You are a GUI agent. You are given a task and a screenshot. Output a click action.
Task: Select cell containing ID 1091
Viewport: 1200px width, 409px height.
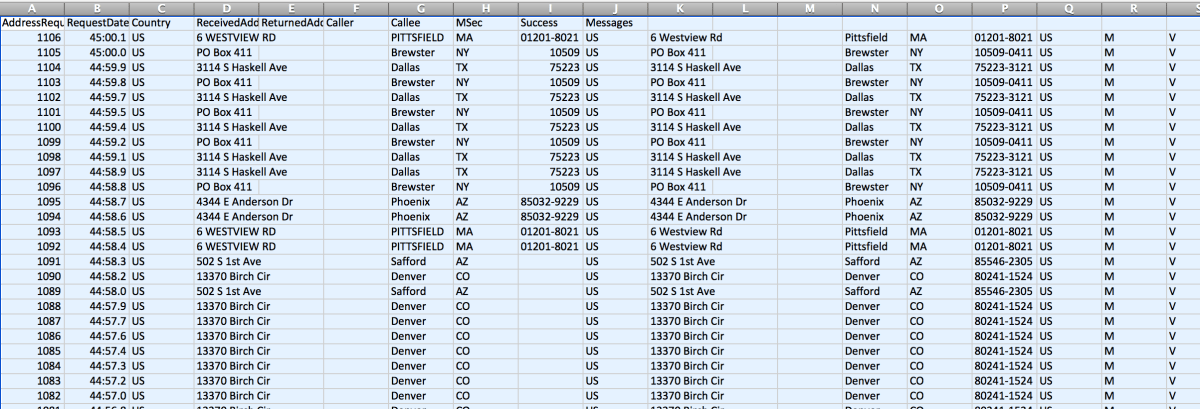pos(32,261)
